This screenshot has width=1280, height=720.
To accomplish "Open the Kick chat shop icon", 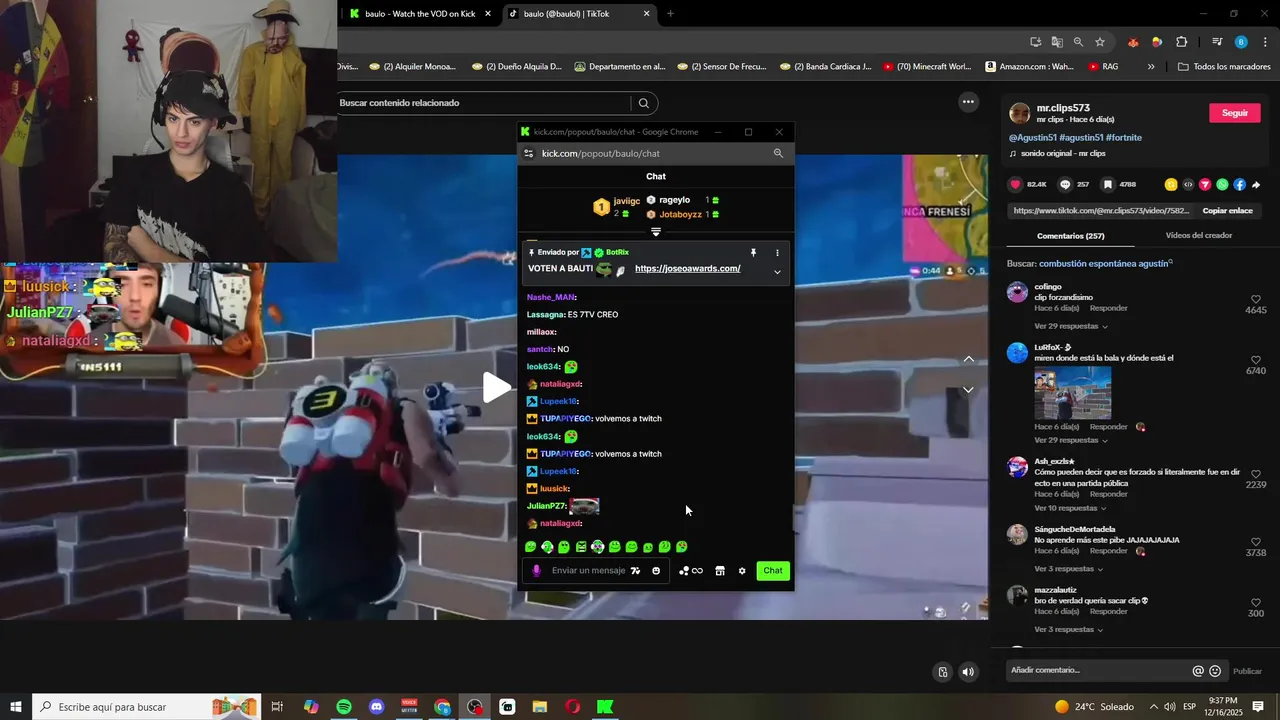I will pyautogui.click(x=719, y=571).
